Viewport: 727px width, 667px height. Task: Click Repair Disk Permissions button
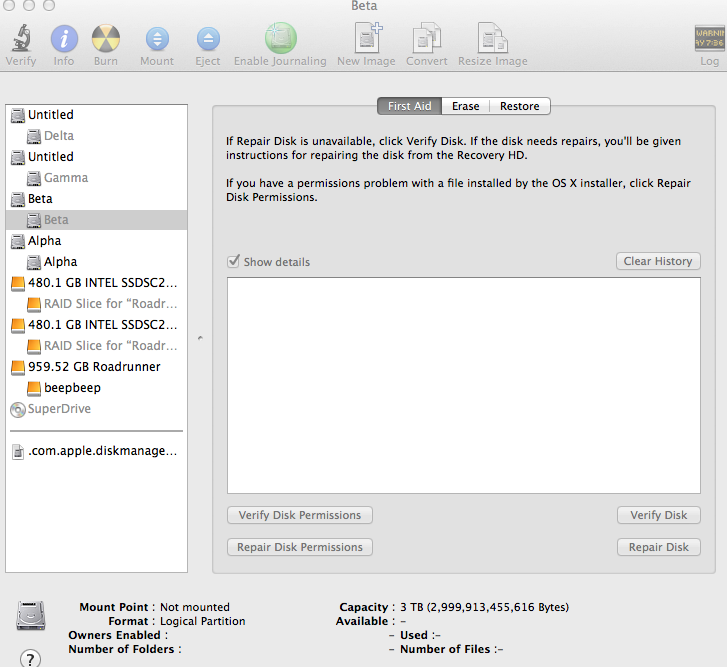click(x=300, y=547)
